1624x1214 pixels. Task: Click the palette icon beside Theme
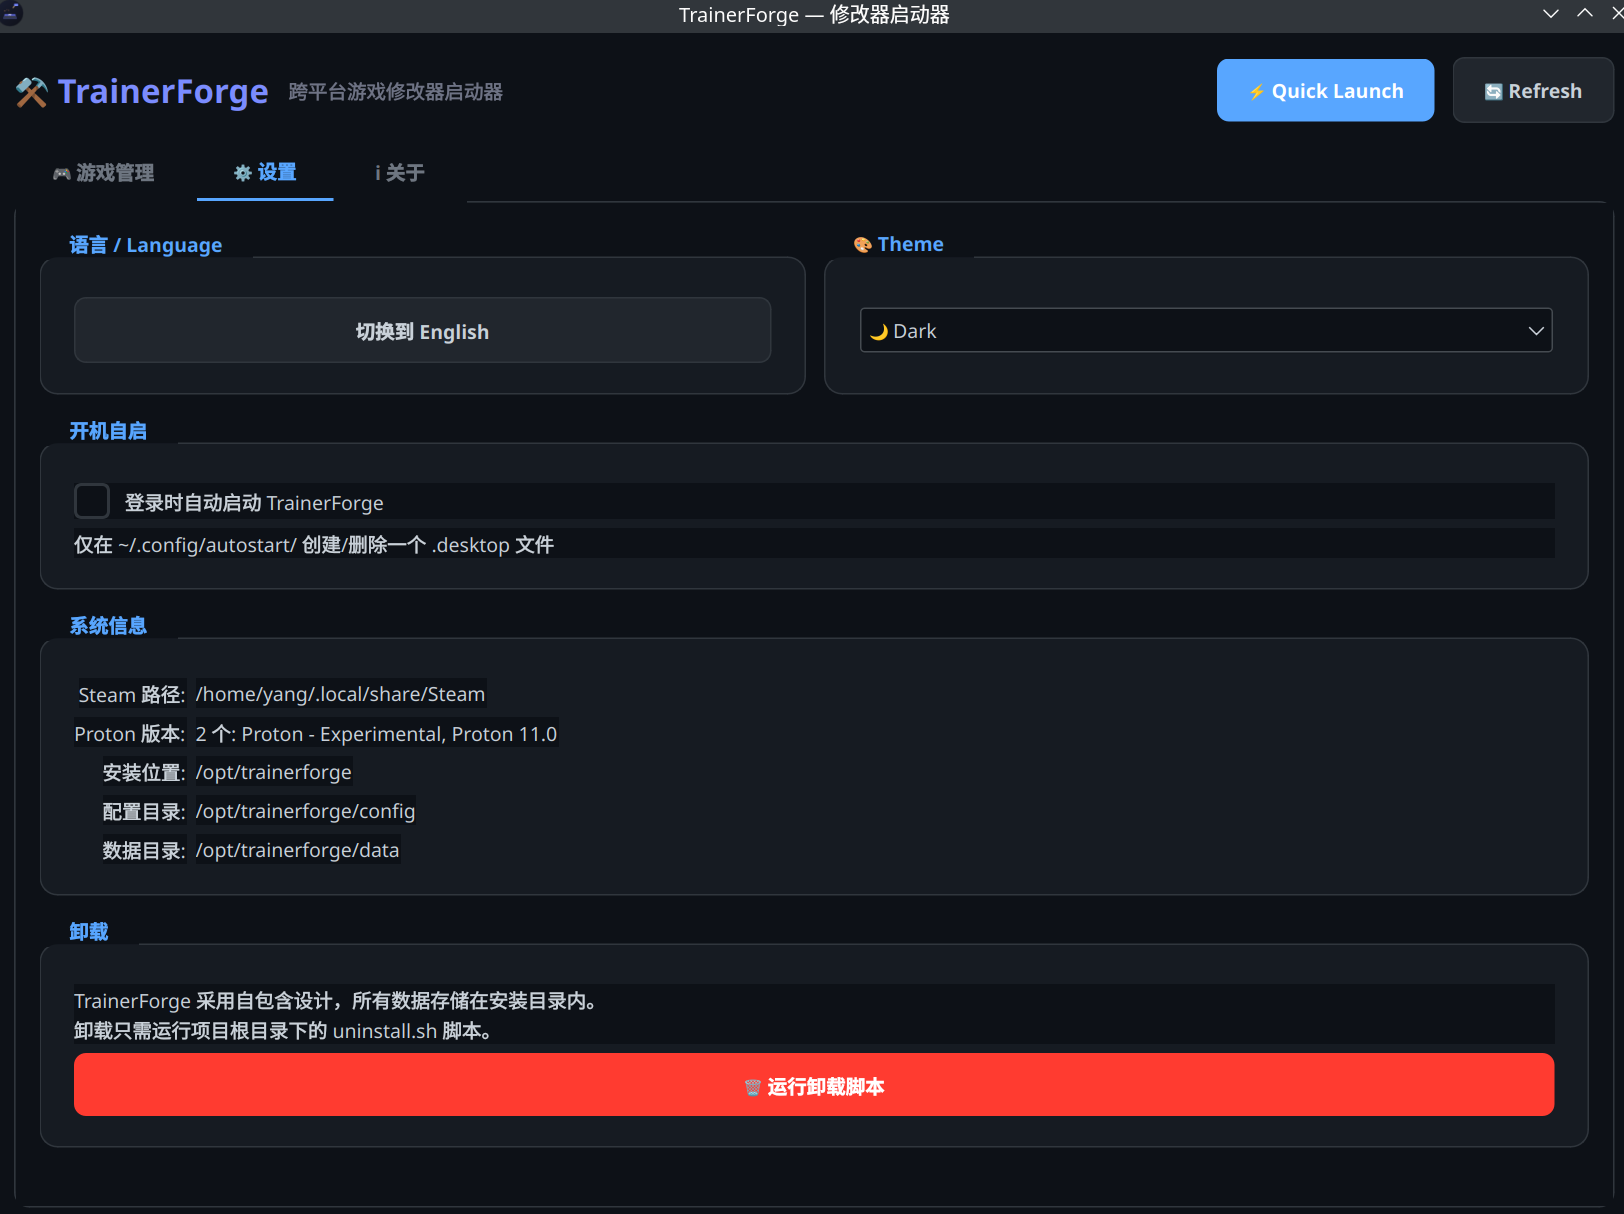click(863, 245)
